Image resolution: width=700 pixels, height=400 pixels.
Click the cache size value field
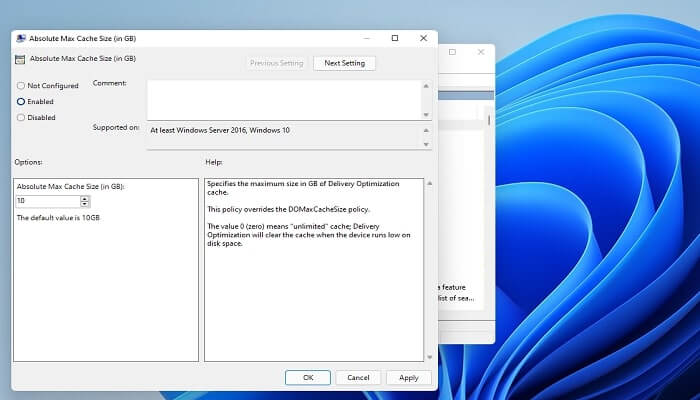[x=47, y=201]
